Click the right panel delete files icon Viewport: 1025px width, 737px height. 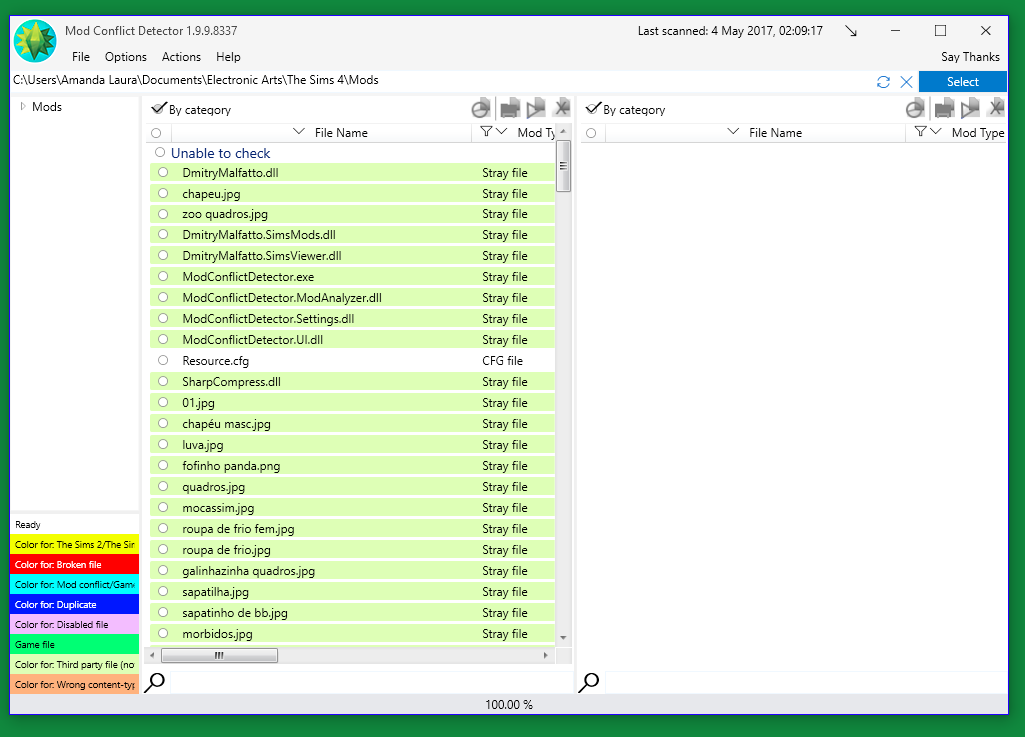click(x=996, y=108)
